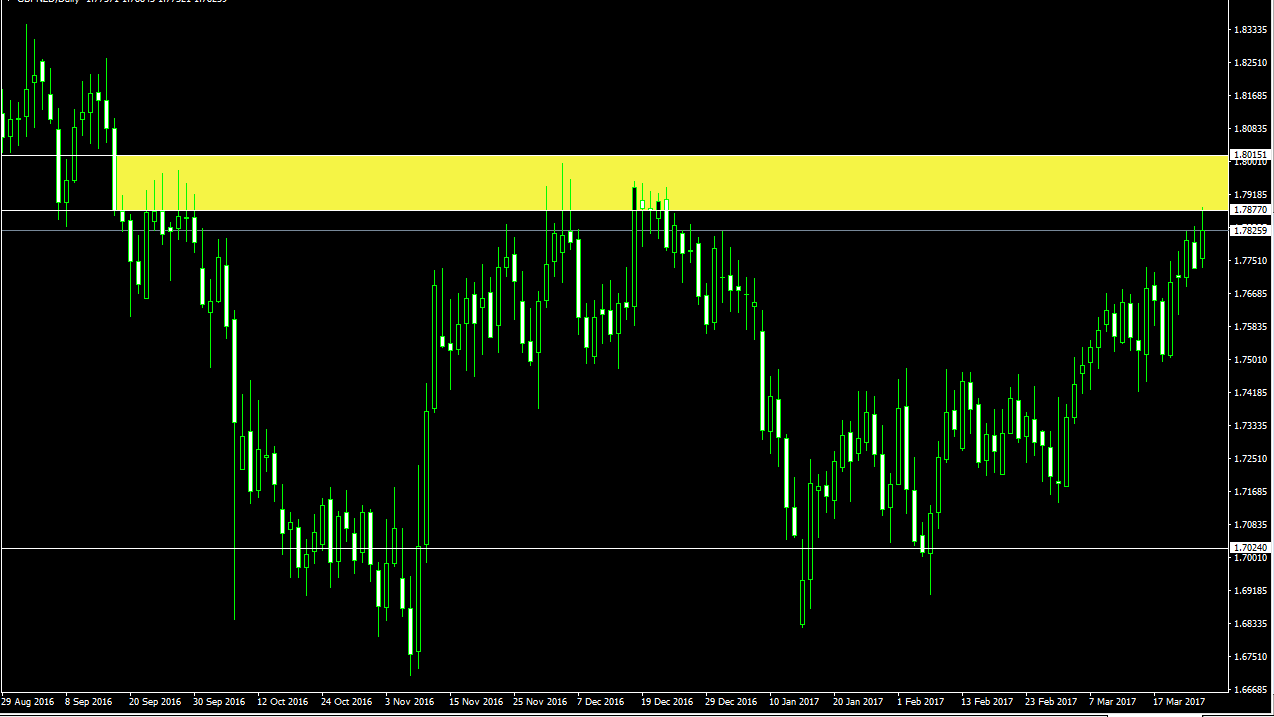Click the 30 Sep 2016 date label
Viewport: 1274px width, 717px height.
tap(219, 702)
